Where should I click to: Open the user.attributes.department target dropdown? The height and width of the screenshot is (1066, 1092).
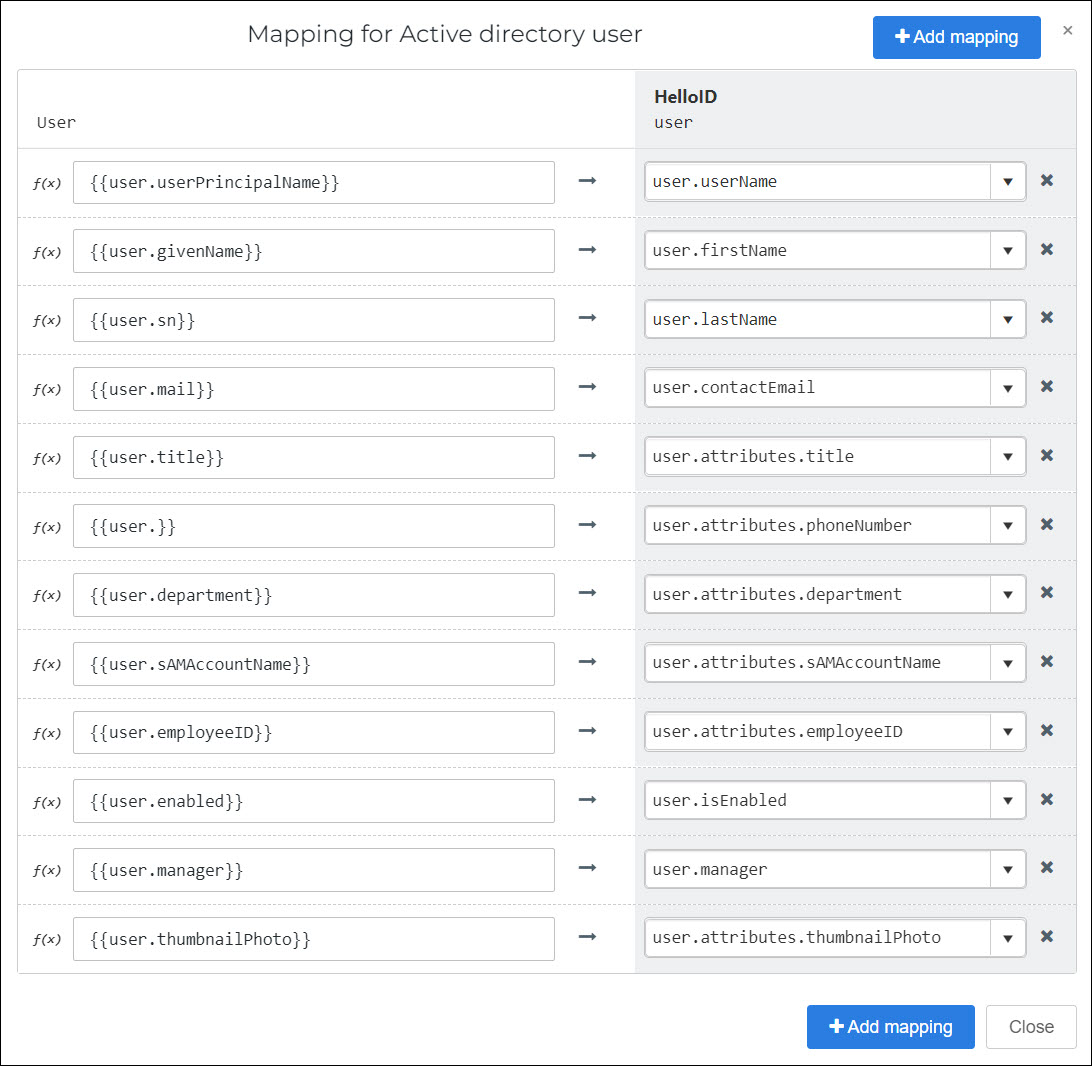click(1008, 595)
